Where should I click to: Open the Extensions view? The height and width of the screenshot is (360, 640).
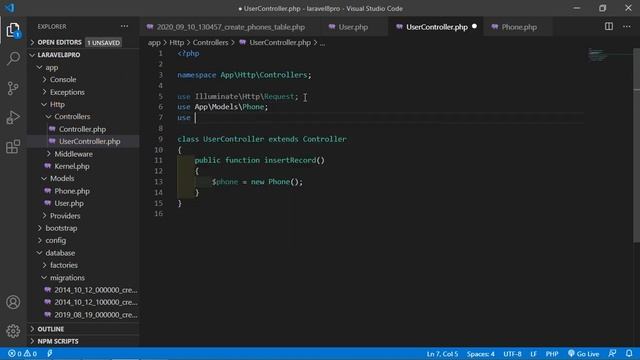coord(13,147)
